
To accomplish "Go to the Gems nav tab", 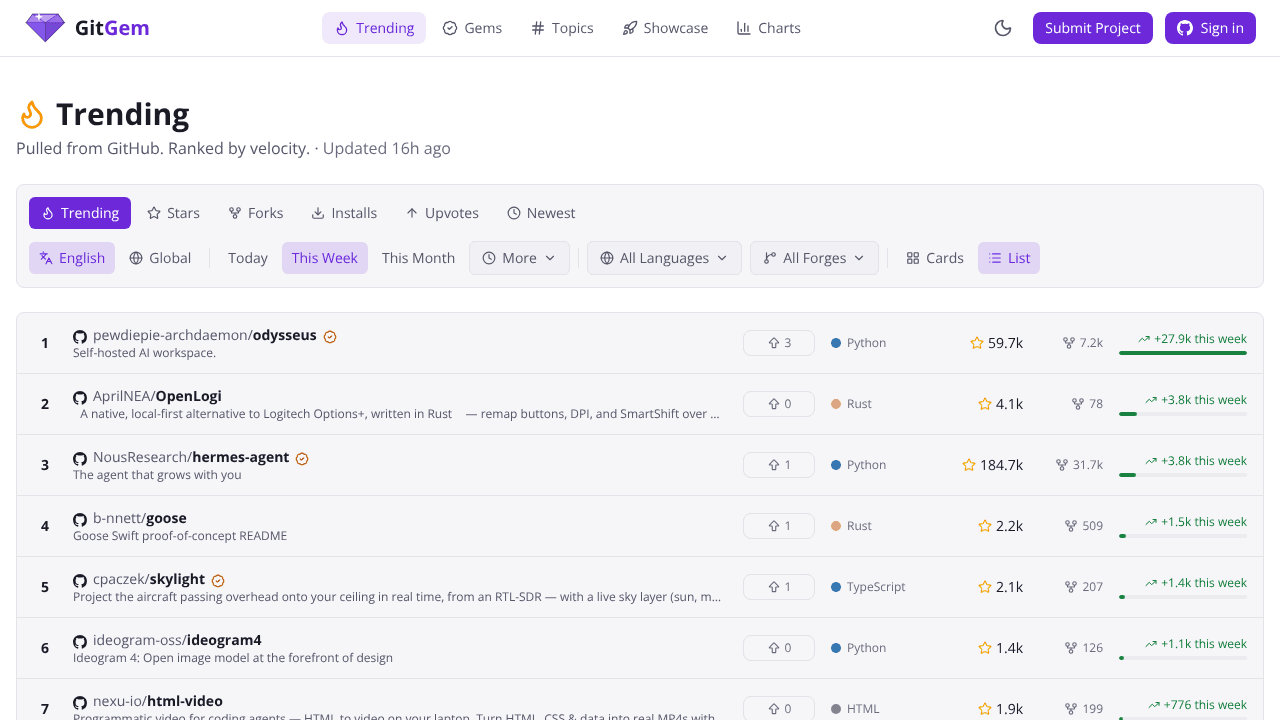I will tap(472, 28).
